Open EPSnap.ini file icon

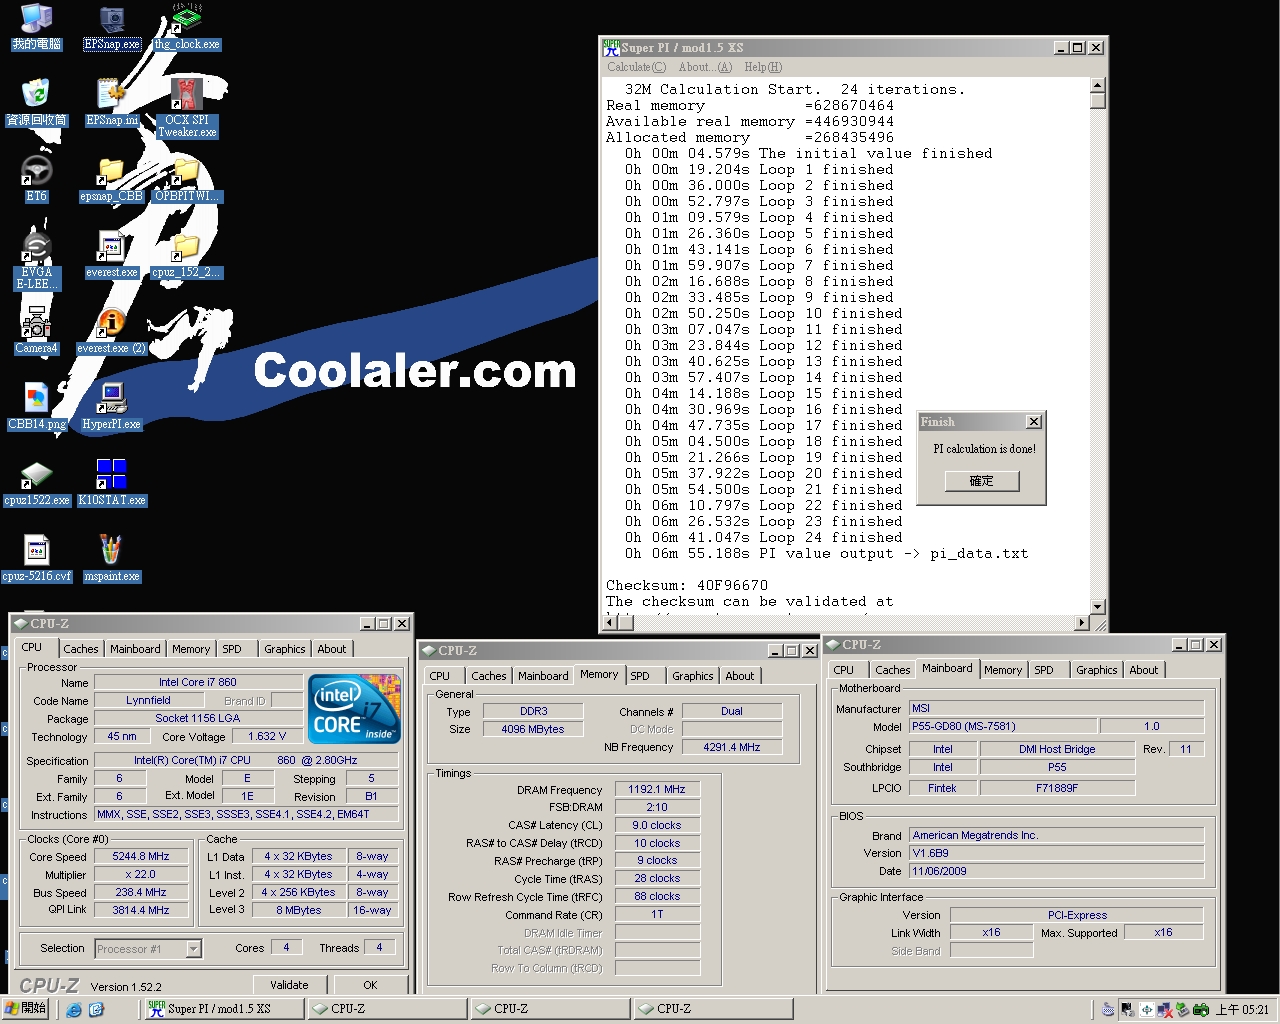pyautogui.click(x=112, y=103)
